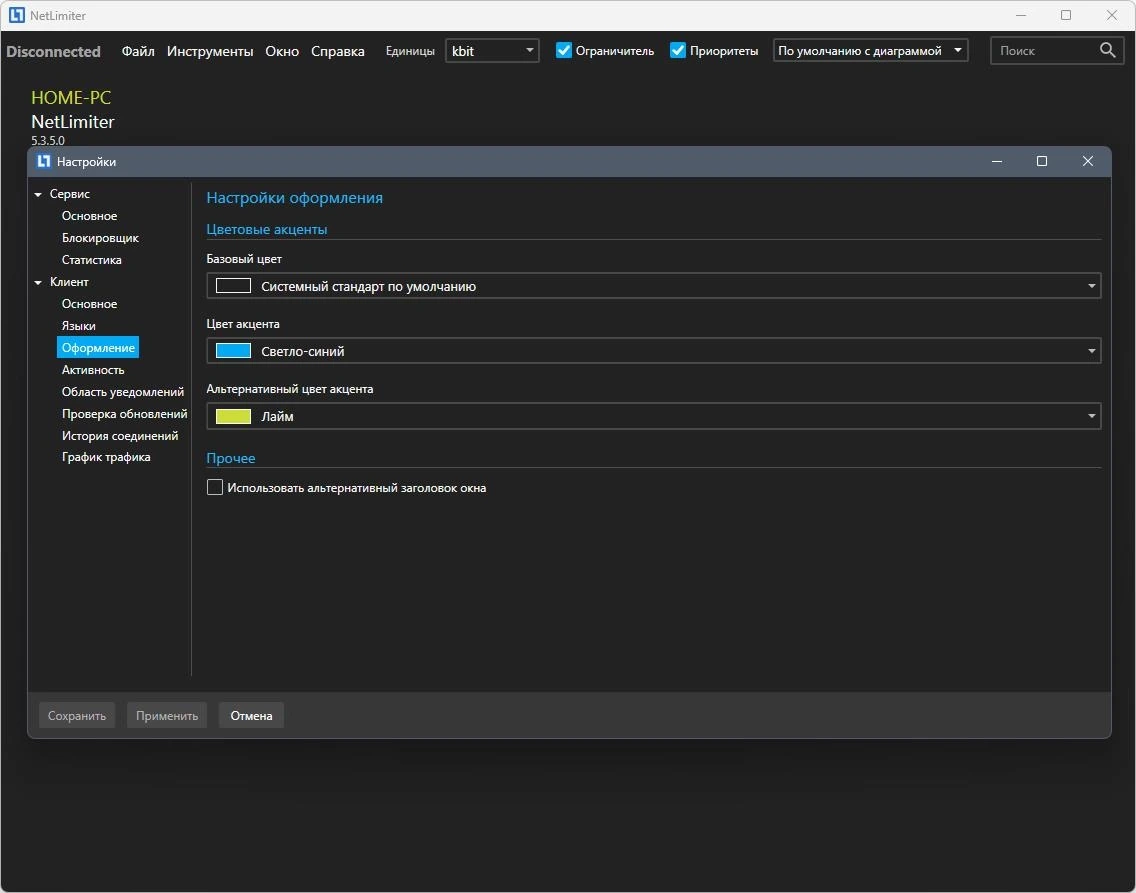Click the black base color swatch
The image size is (1136, 893).
[233, 286]
